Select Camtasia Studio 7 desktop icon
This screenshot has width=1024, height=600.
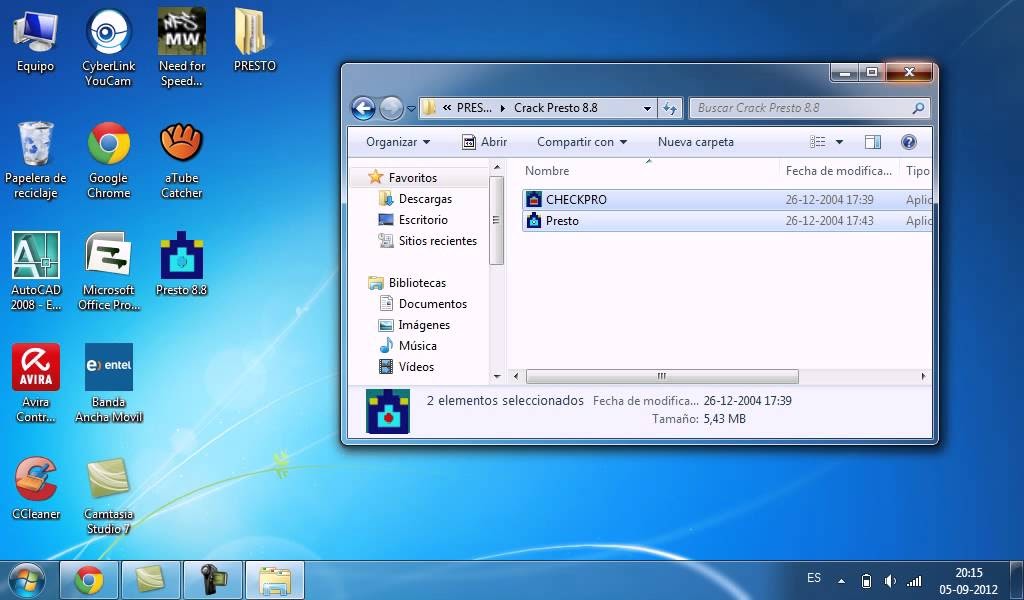pyautogui.click(x=108, y=496)
